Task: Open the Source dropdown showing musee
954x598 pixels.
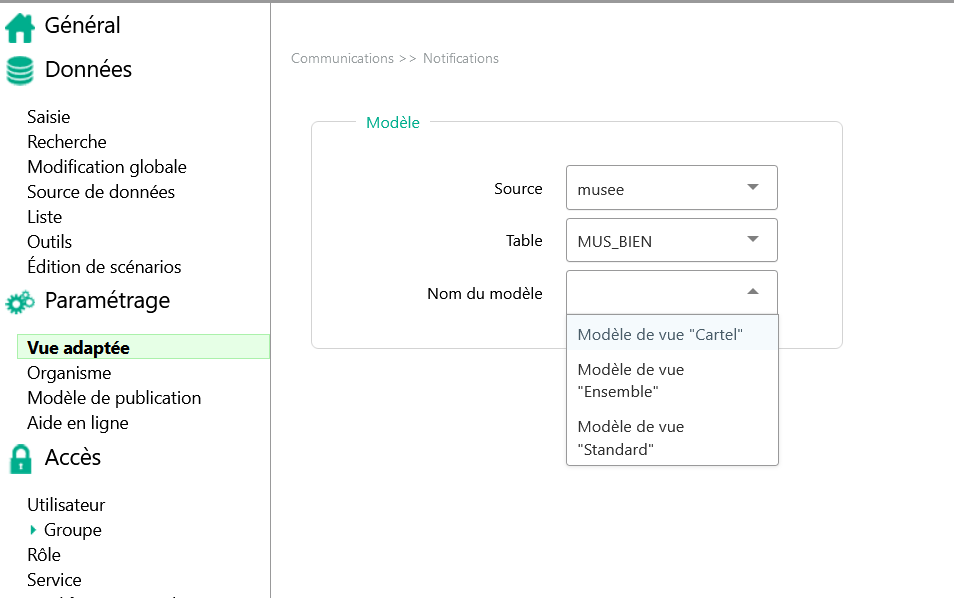Action: click(x=672, y=187)
